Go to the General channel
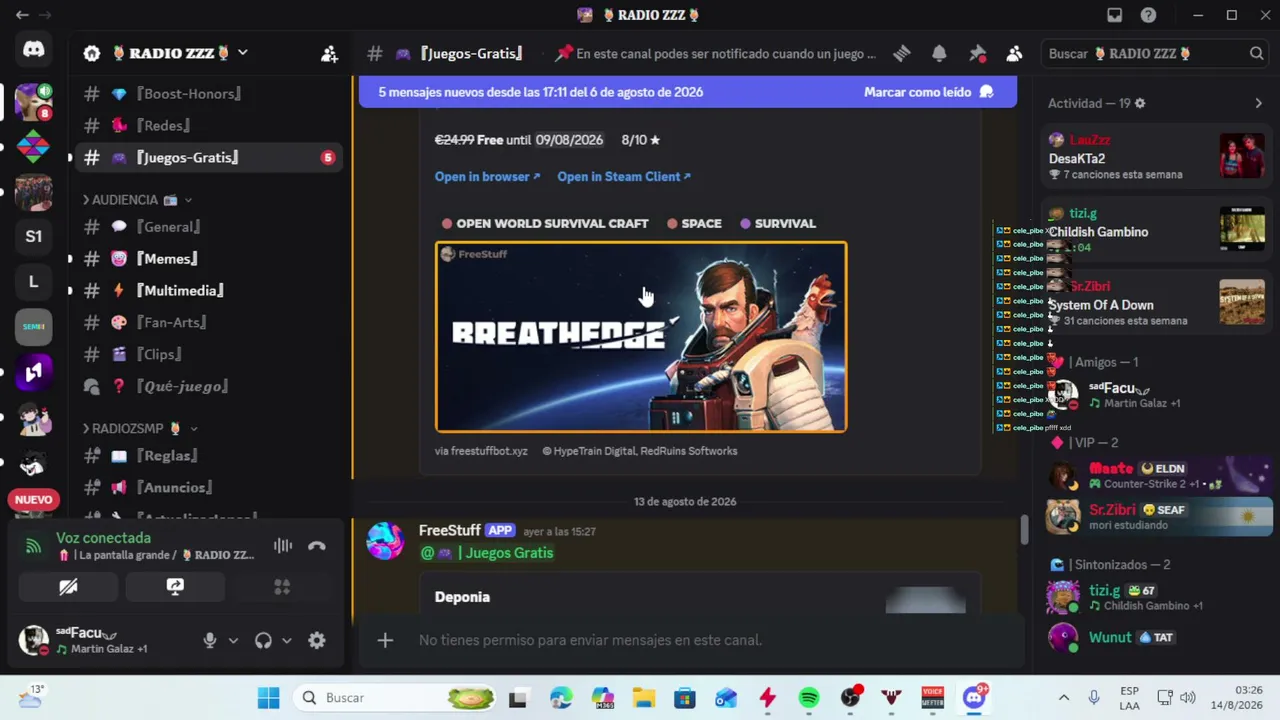 pos(208,227)
